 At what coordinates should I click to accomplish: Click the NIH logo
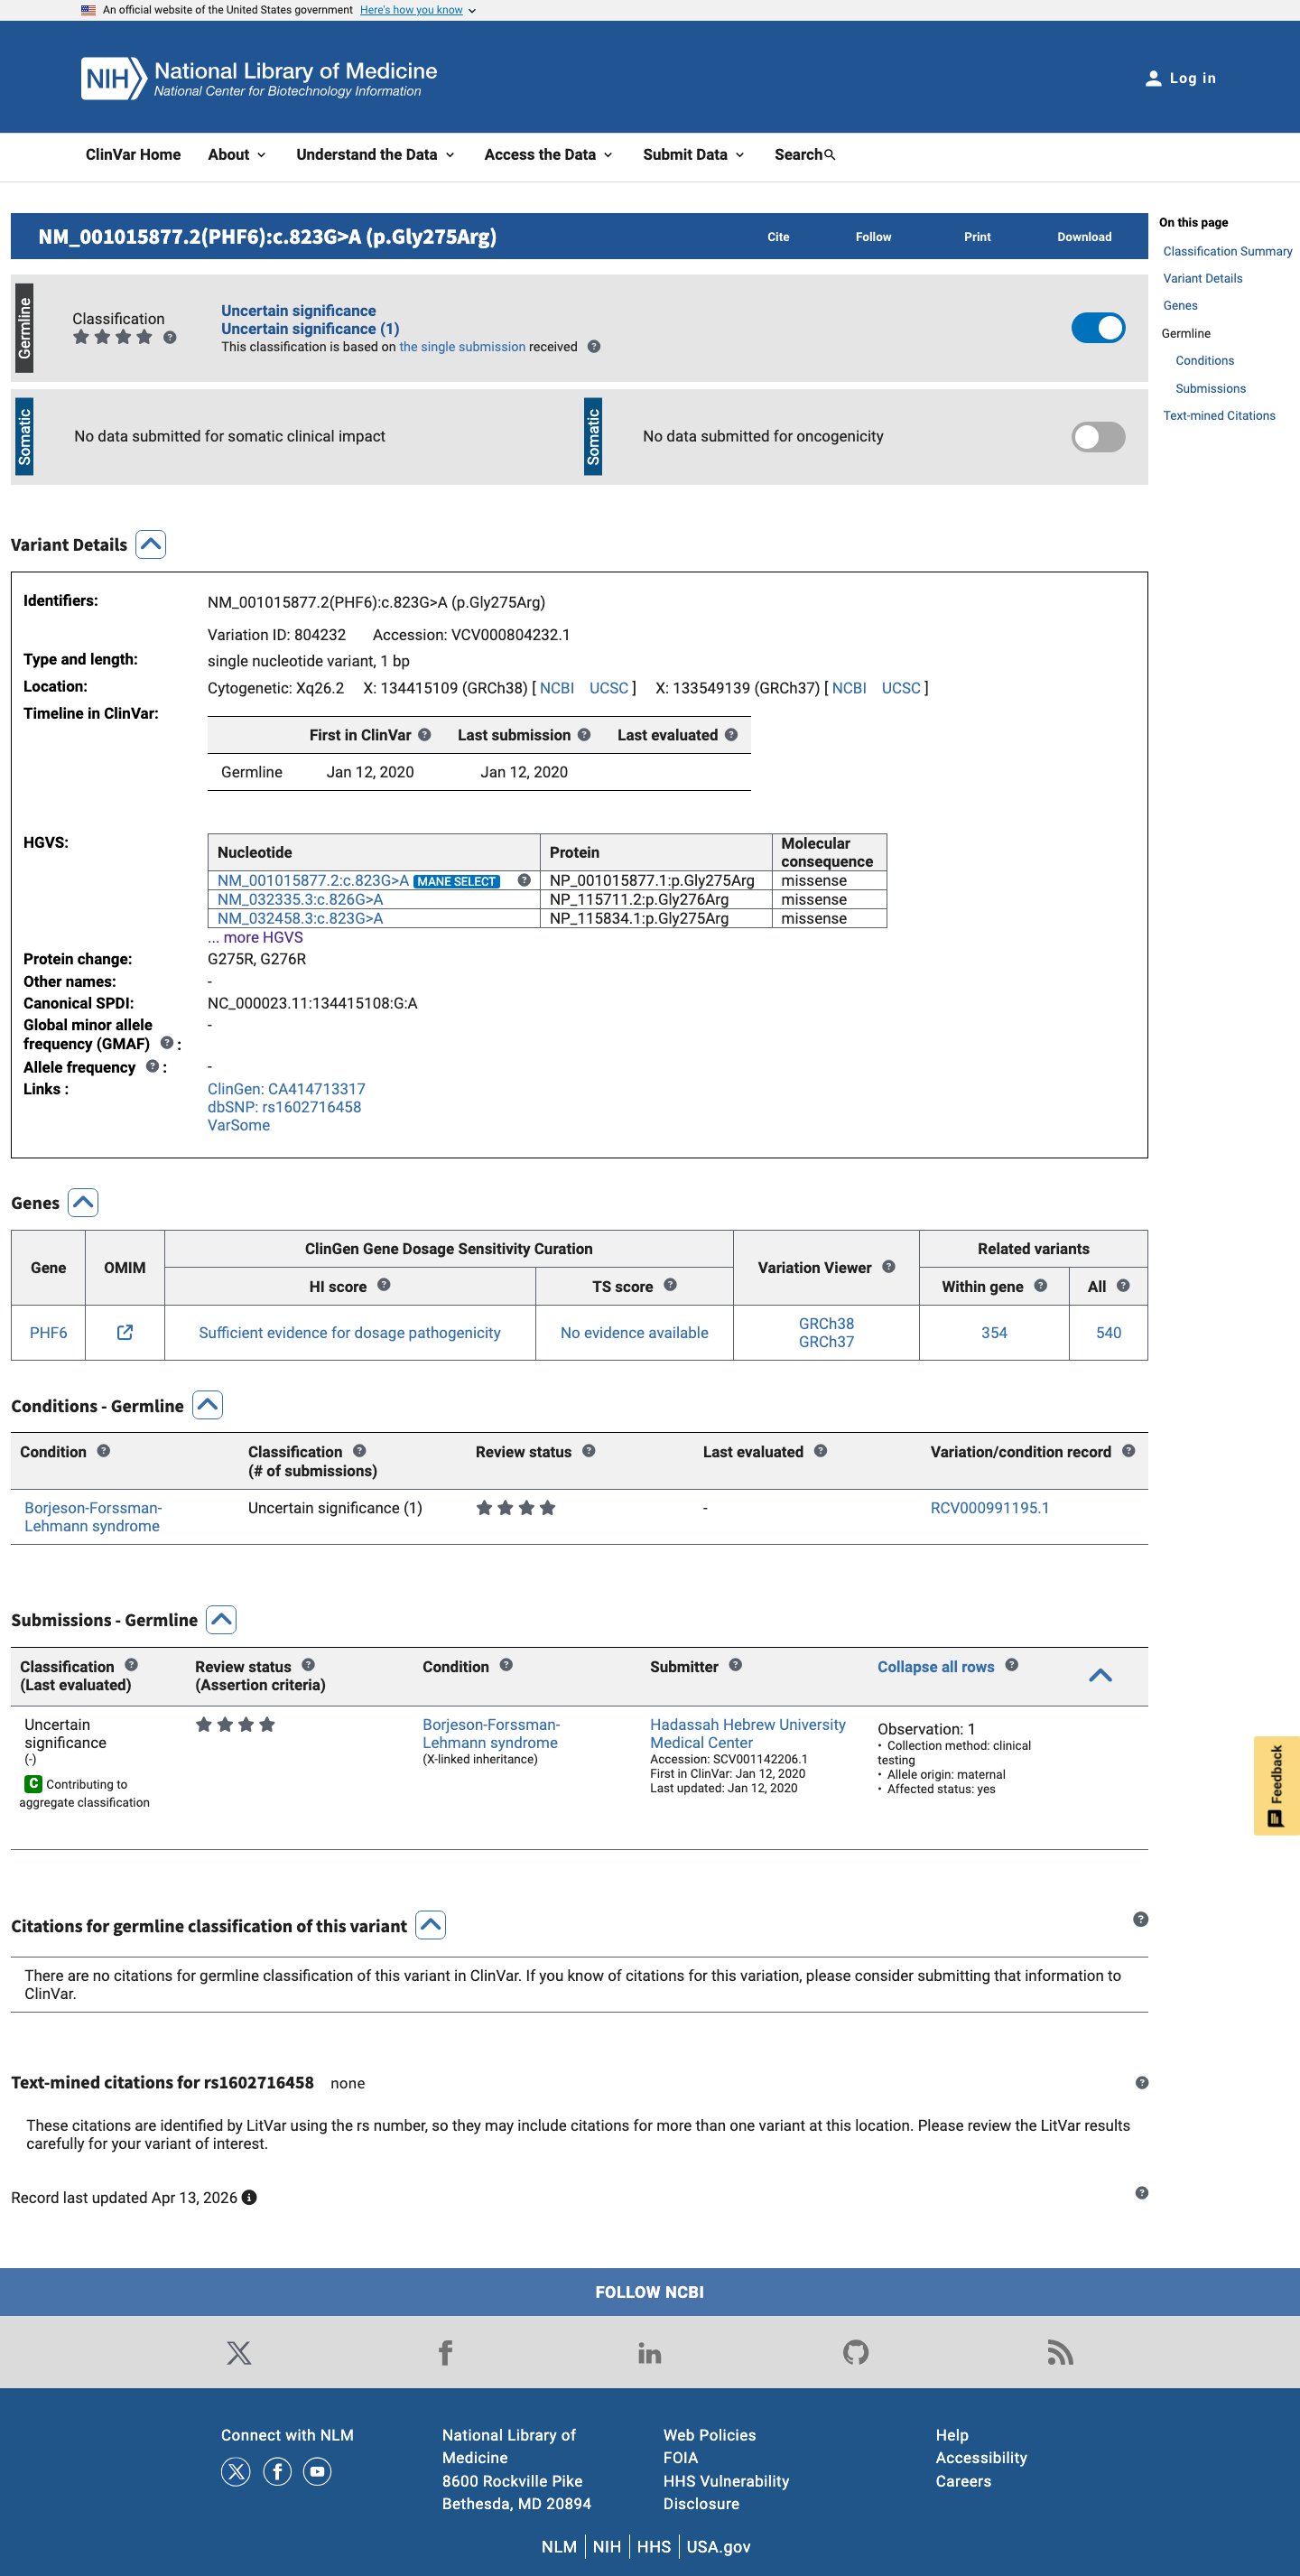pos(113,78)
